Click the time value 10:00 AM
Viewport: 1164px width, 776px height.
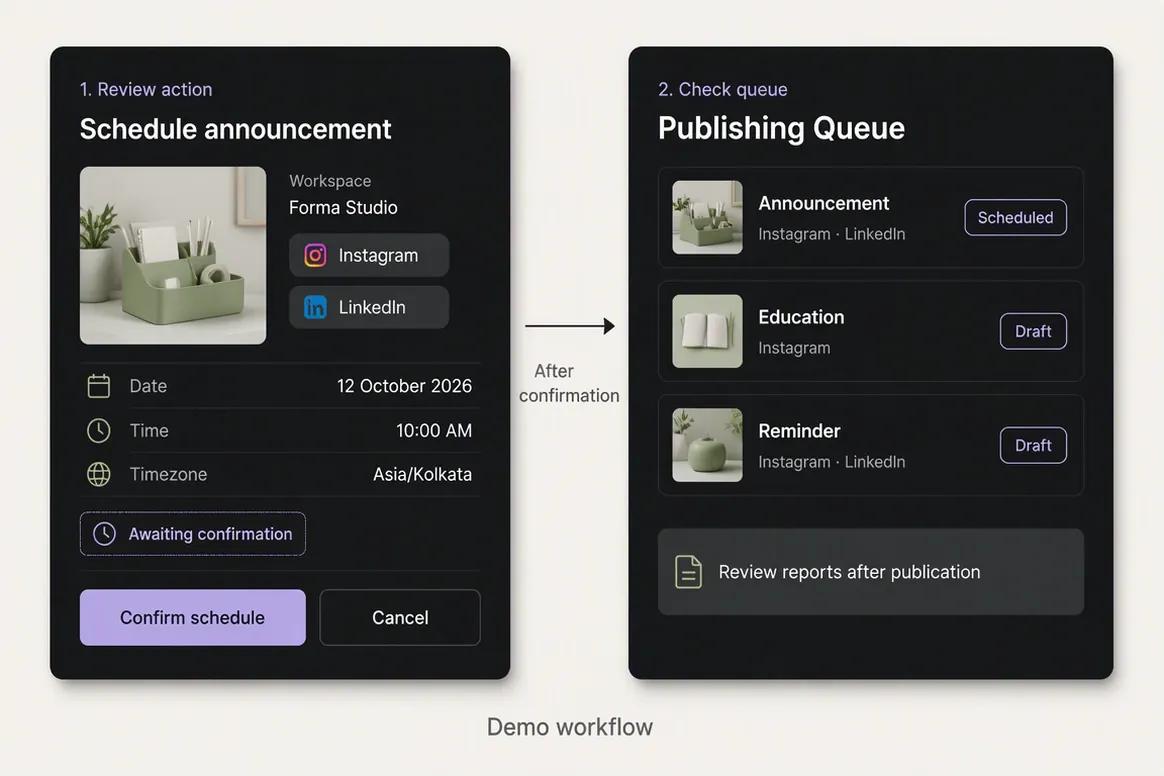[434, 431]
